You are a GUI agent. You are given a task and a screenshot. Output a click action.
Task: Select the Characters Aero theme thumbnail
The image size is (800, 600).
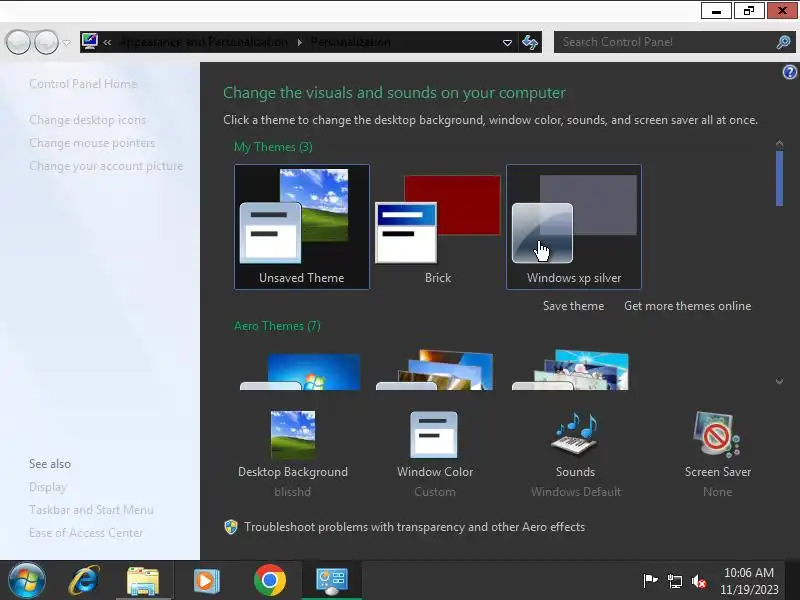pyautogui.click(x=571, y=370)
